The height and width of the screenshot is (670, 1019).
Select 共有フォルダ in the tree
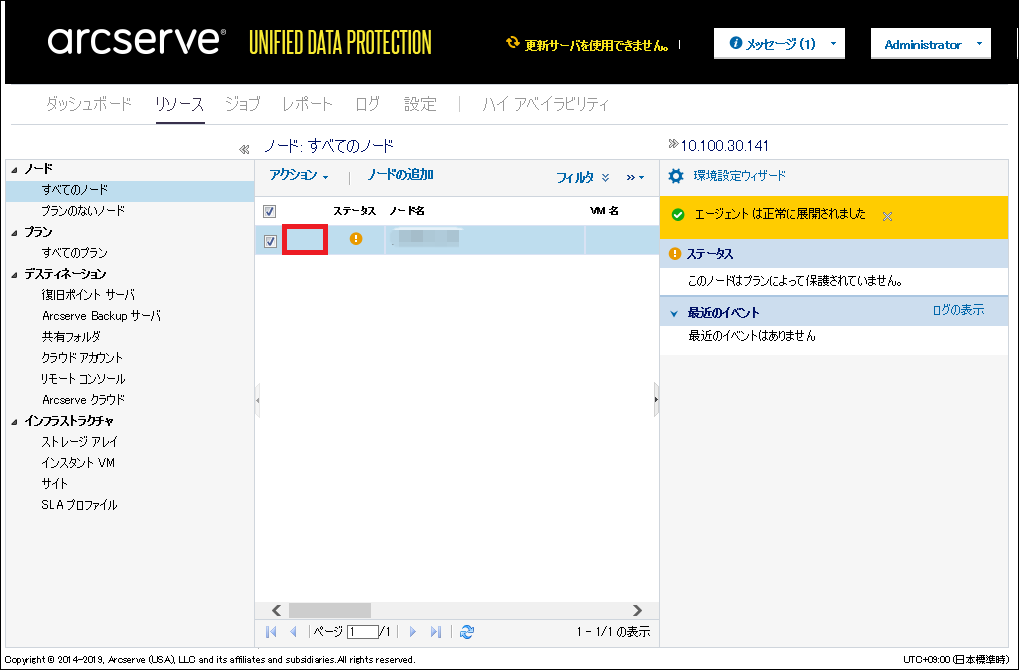coord(71,337)
